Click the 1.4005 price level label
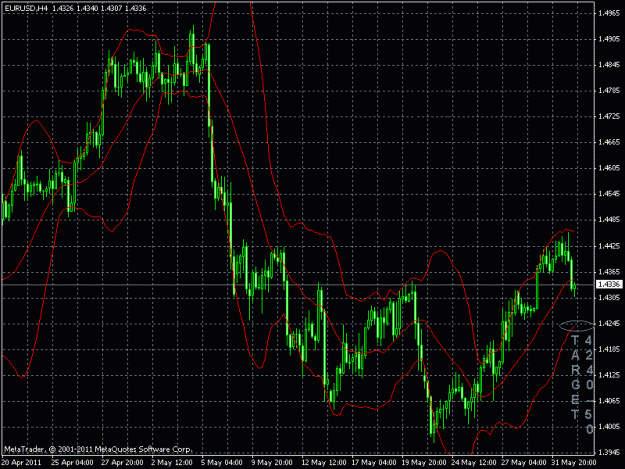625x469 pixels. click(x=609, y=427)
